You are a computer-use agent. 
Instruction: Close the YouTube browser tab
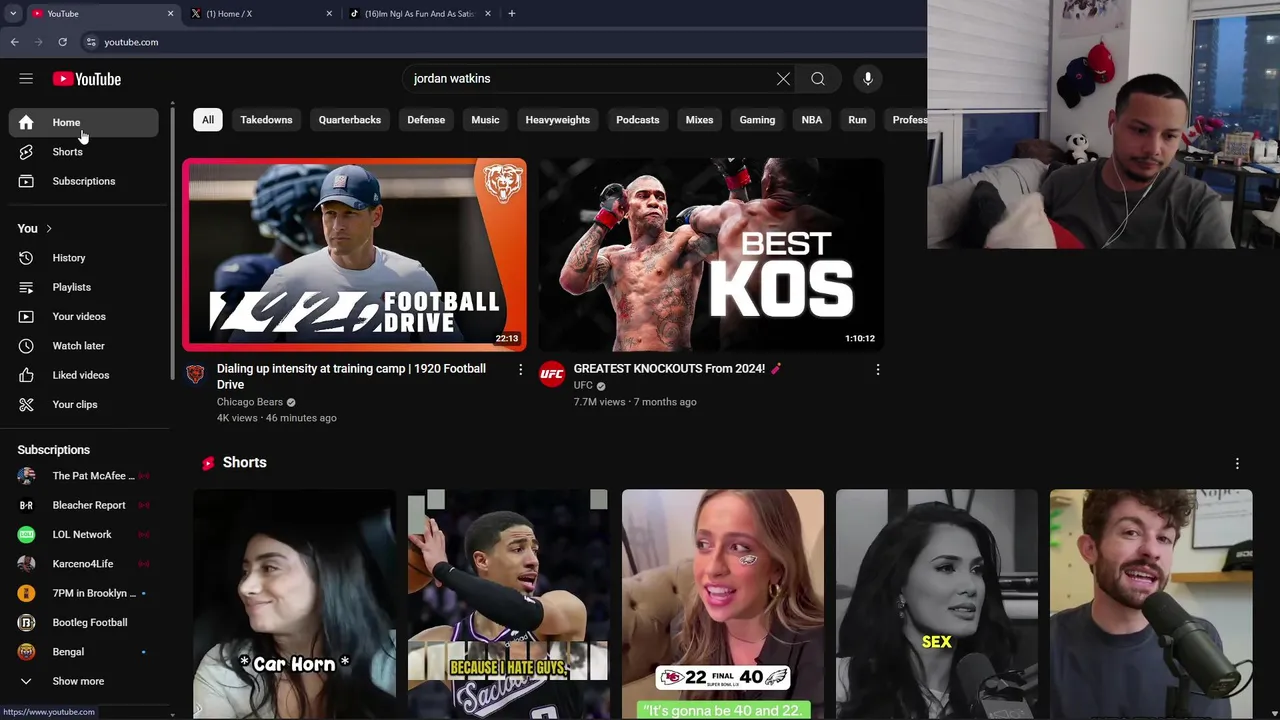pos(170,14)
